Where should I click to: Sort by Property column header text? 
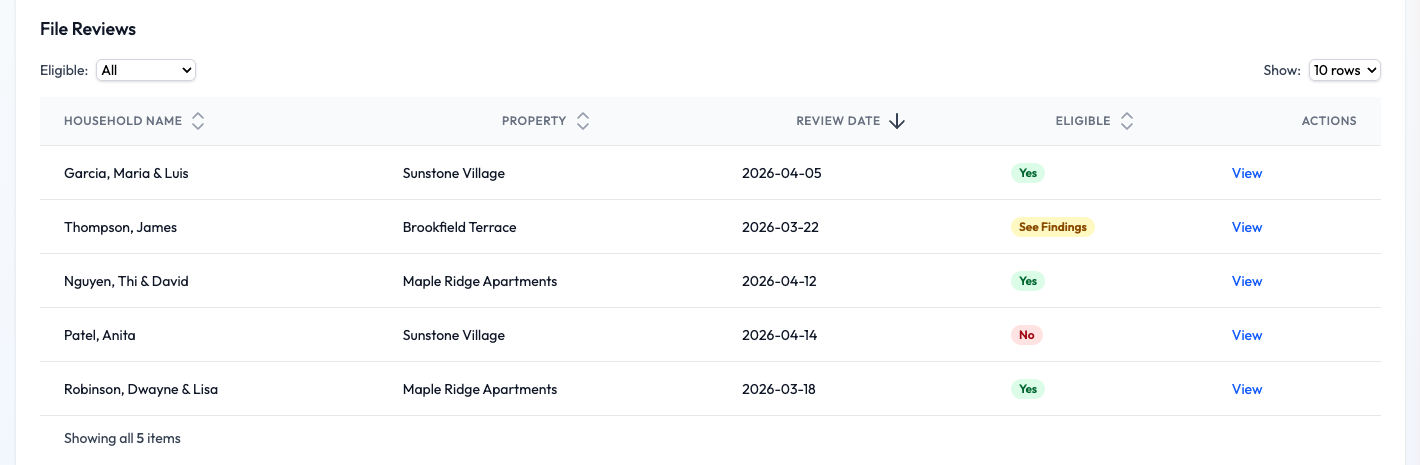coord(534,121)
